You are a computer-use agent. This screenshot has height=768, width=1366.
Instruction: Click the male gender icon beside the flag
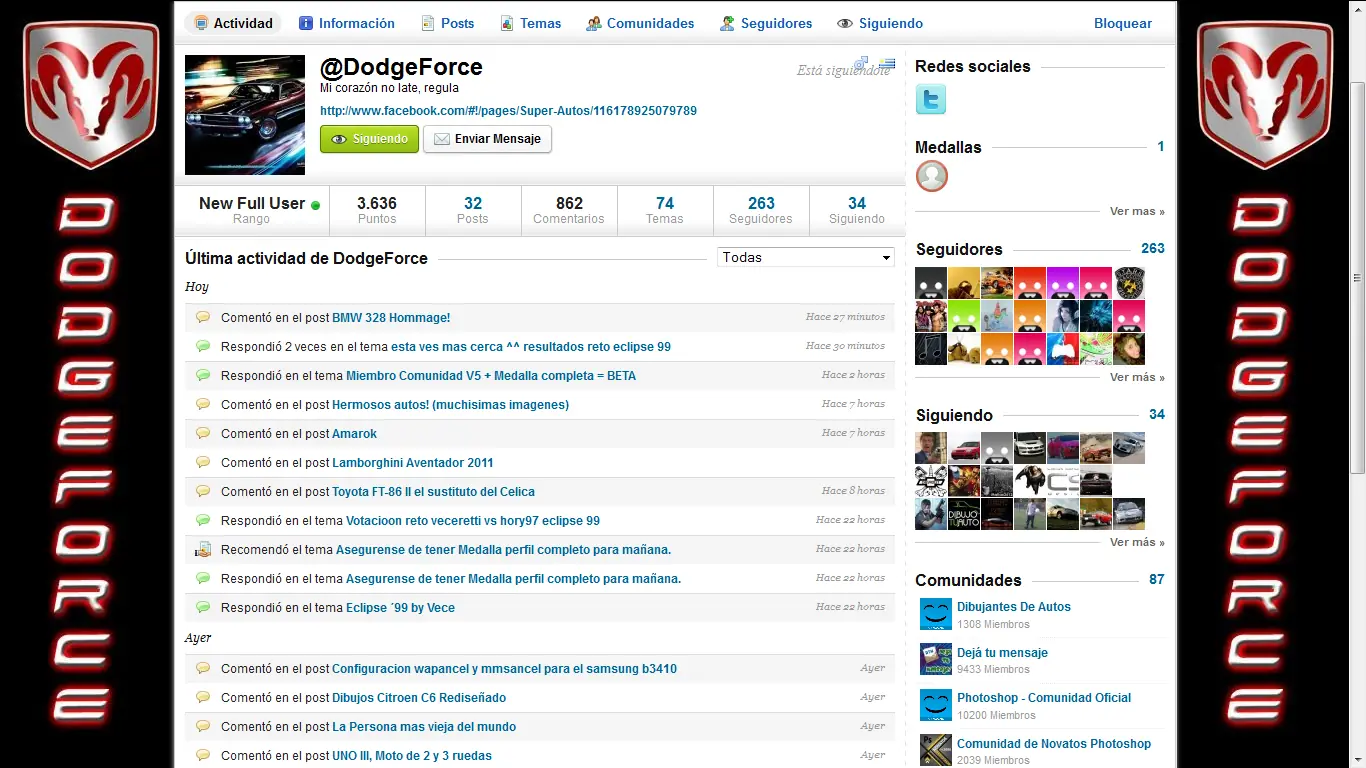(x=860, y=63)
